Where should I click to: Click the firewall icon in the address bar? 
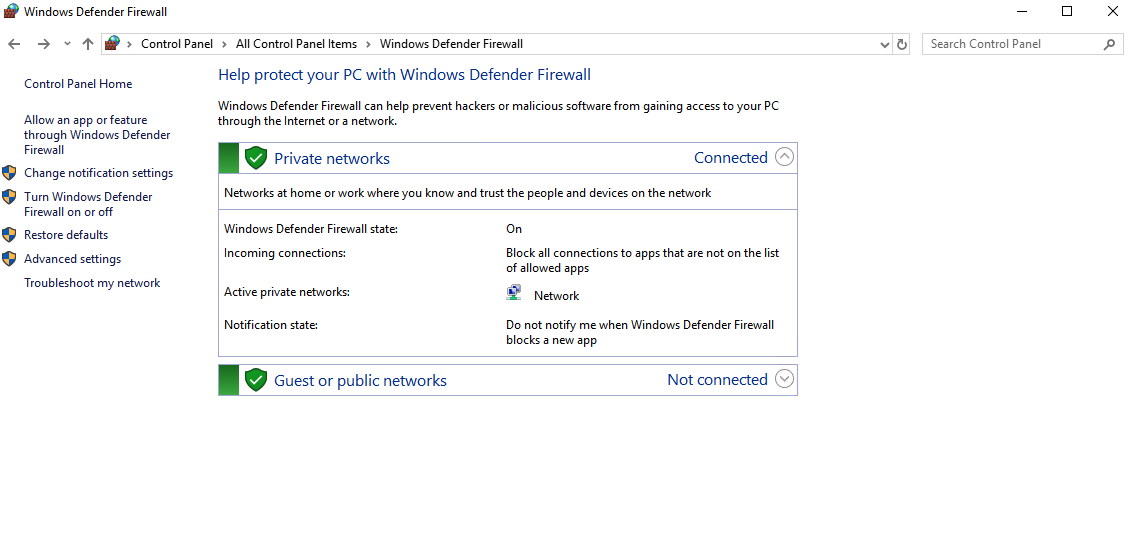tap(112, 43)
